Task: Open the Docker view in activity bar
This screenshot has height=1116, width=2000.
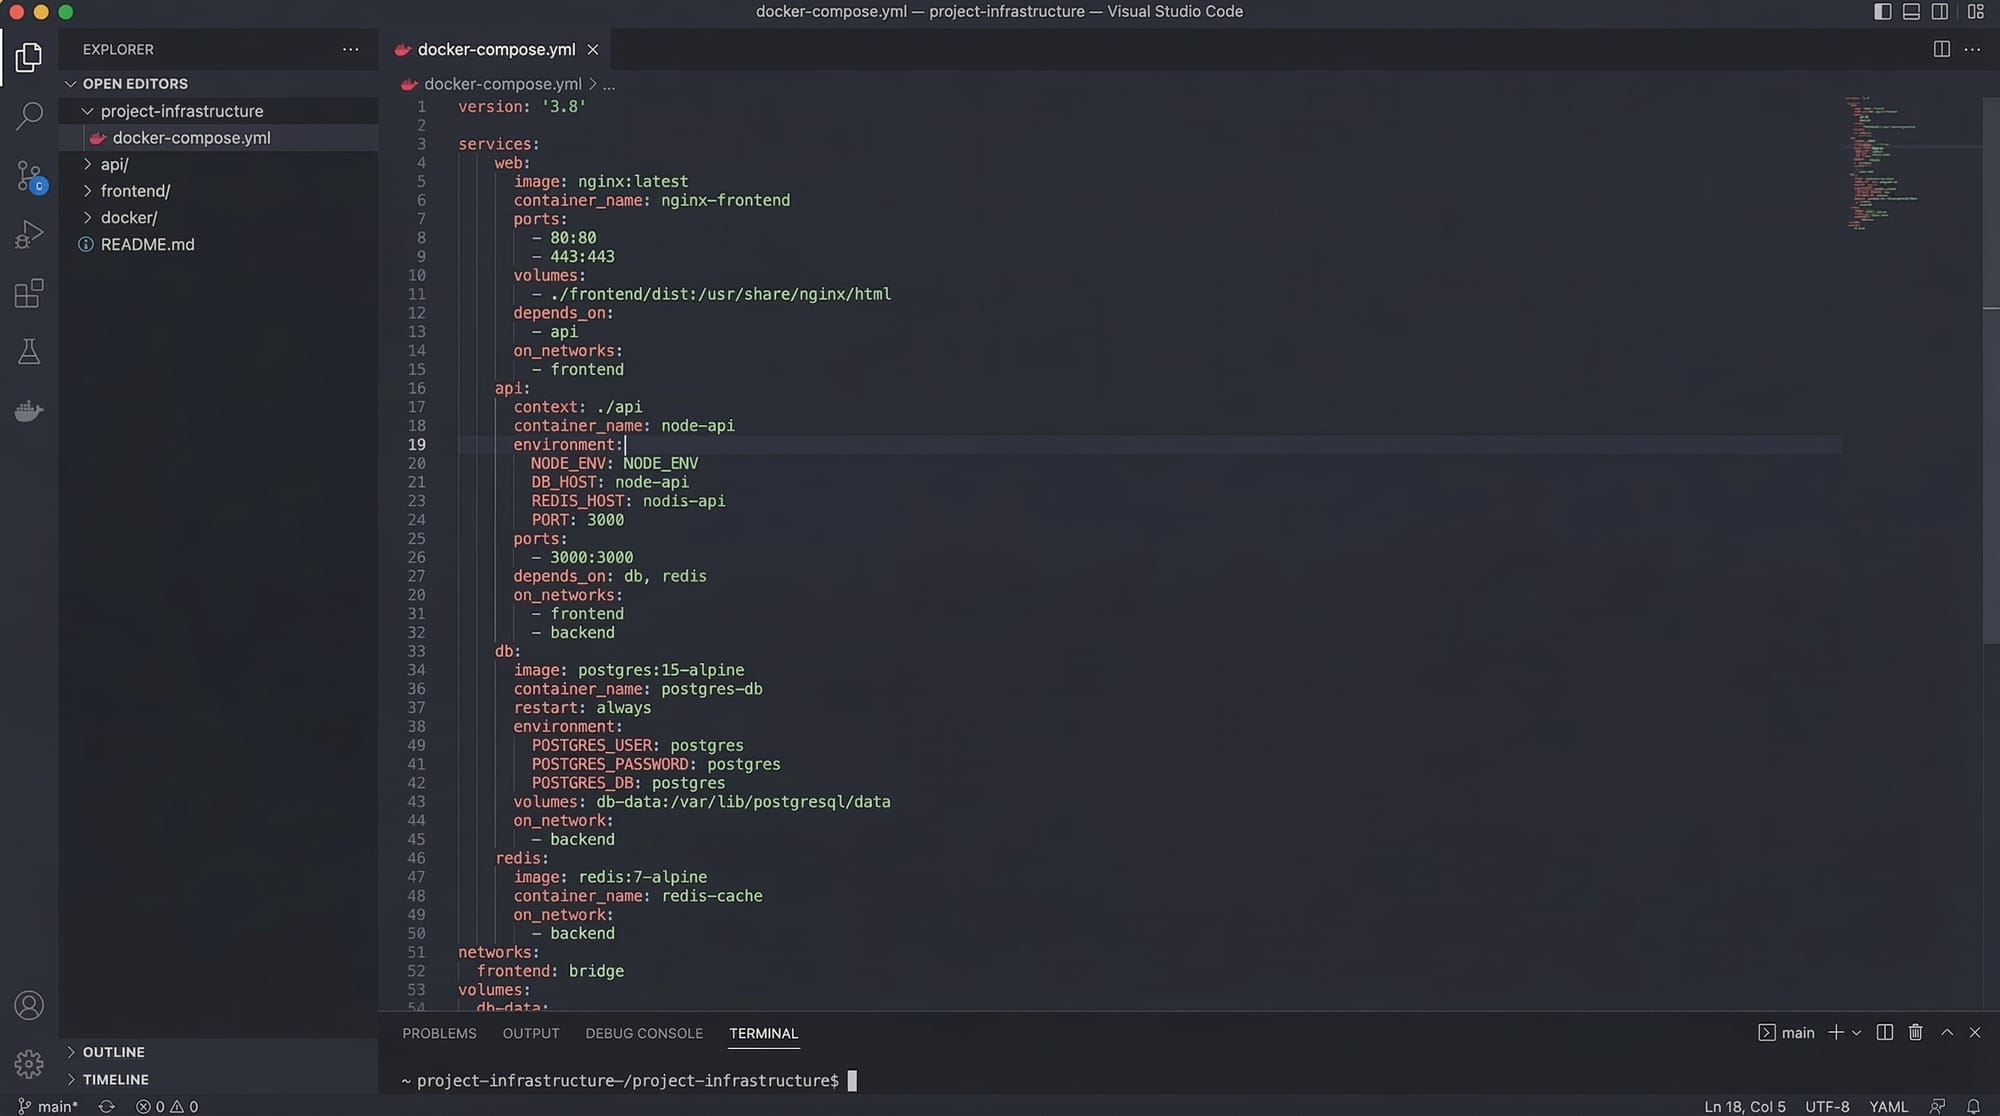Action: click(29, 411)
